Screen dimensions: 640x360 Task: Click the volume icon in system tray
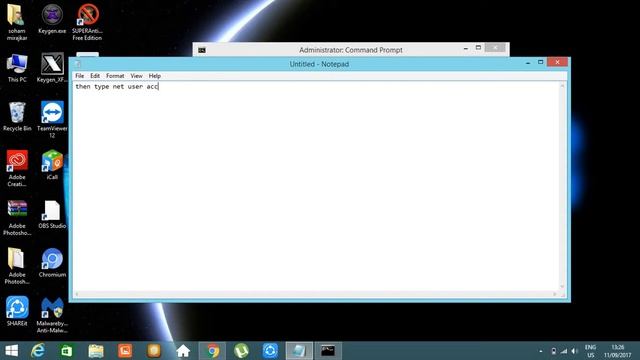click(x=575, y=351)
